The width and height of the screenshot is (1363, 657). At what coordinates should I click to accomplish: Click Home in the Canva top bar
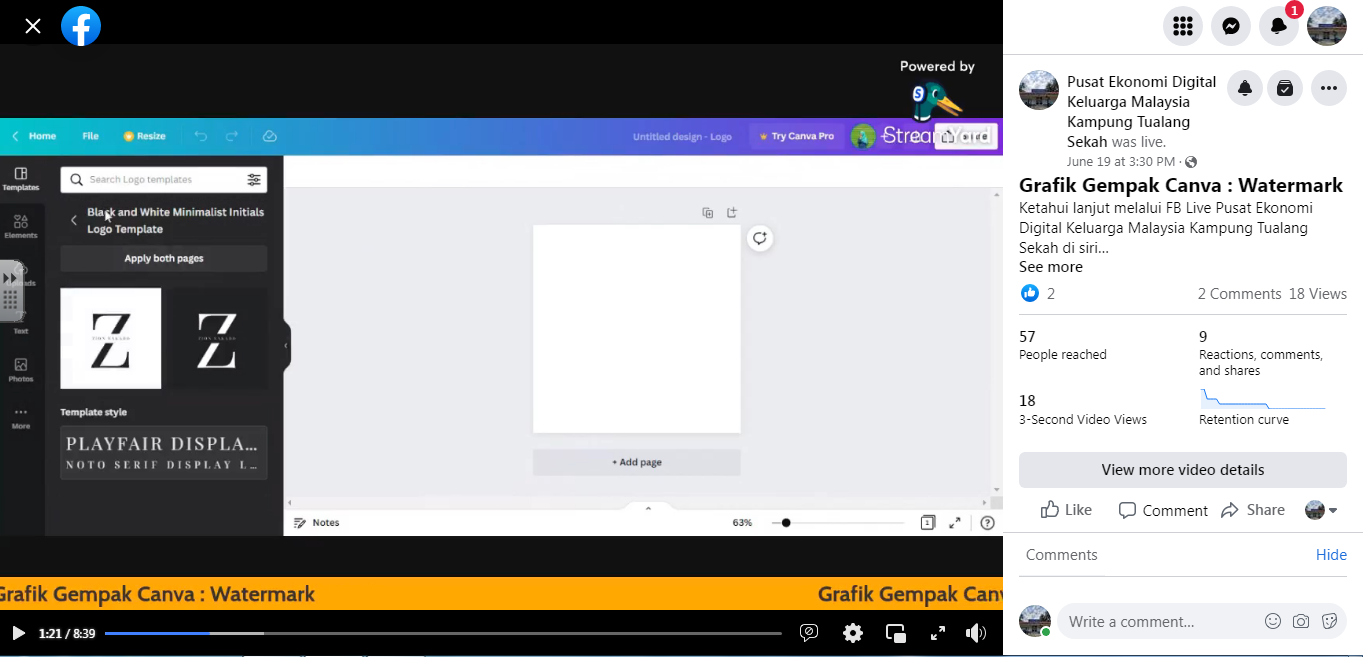pos(35,136)
